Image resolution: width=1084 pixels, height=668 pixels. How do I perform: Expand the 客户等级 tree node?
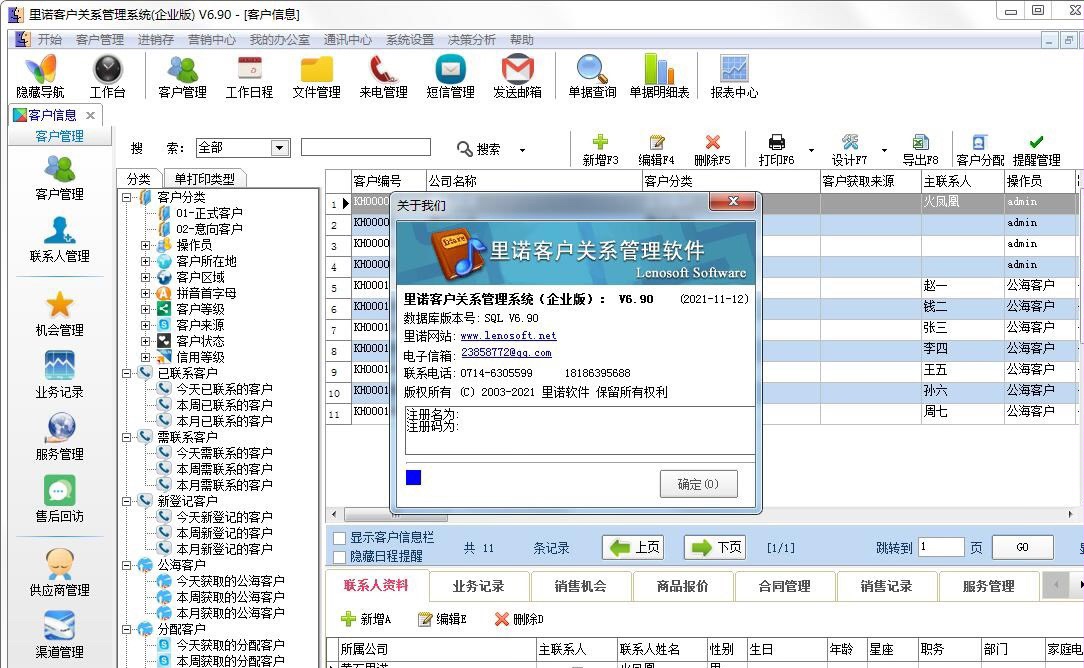(146, 309)
